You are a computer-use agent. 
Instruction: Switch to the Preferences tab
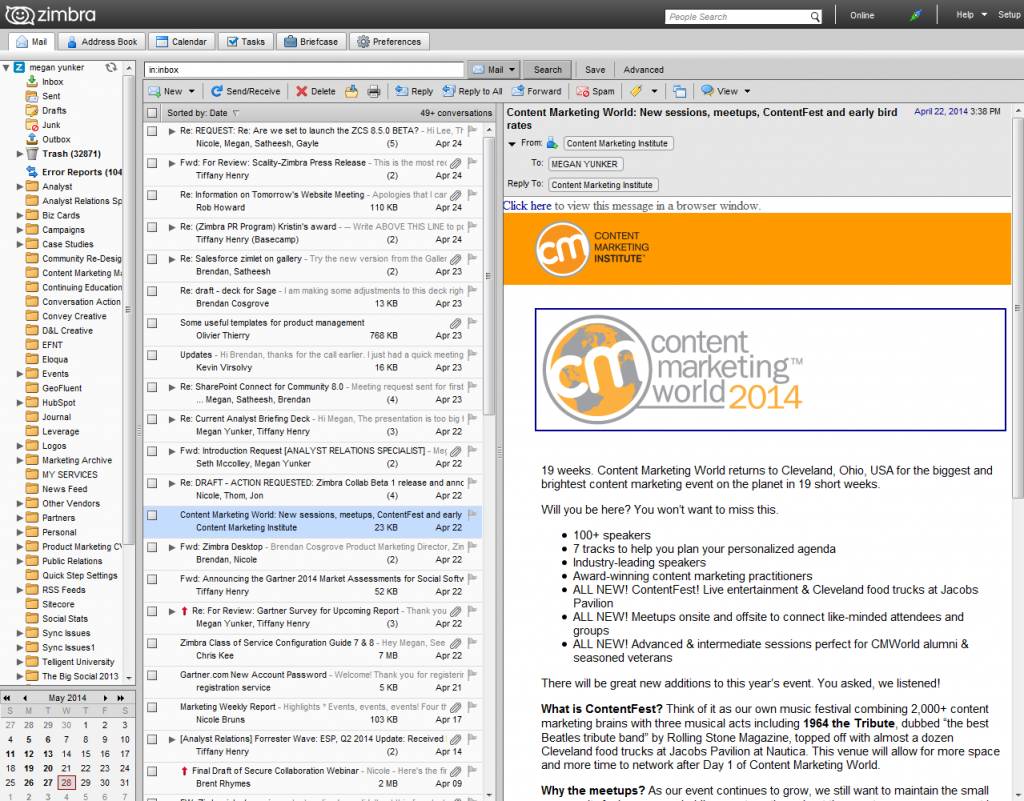click(x=389, y=42)
